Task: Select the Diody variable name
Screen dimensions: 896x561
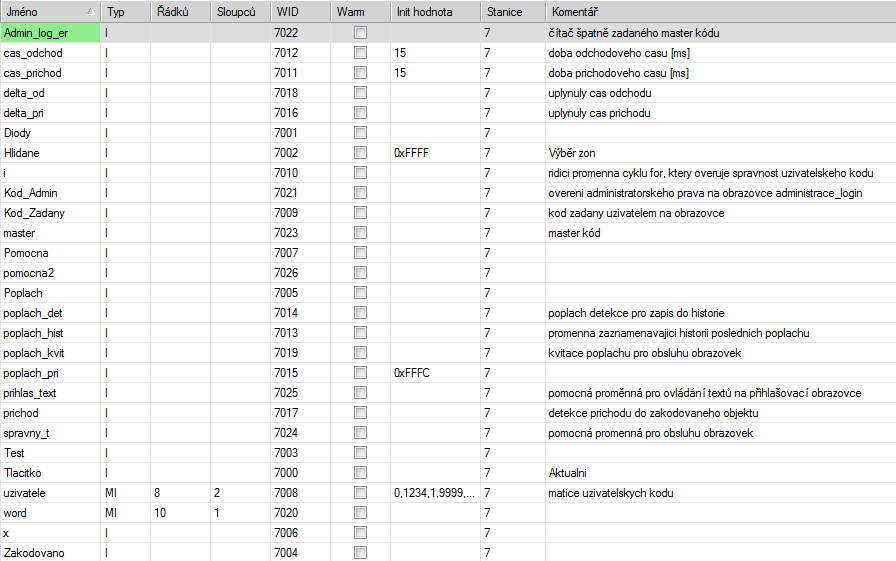Action: coord(17,133)
